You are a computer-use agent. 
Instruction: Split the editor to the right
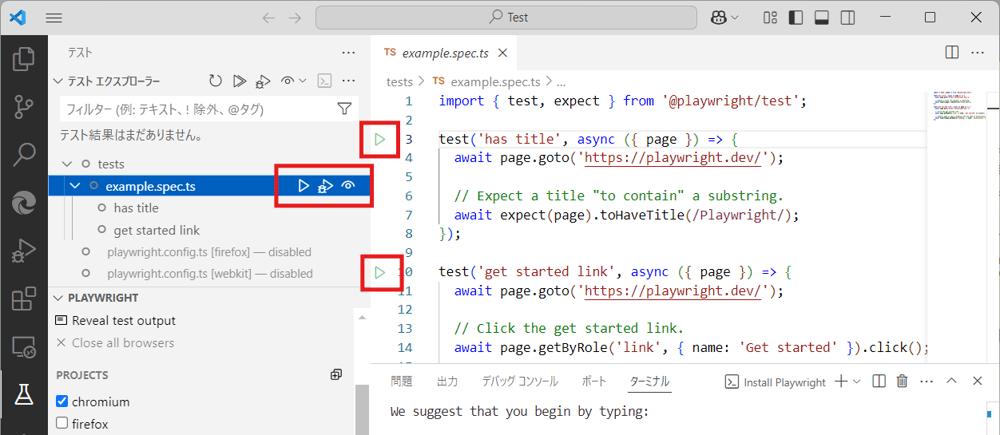952,53
